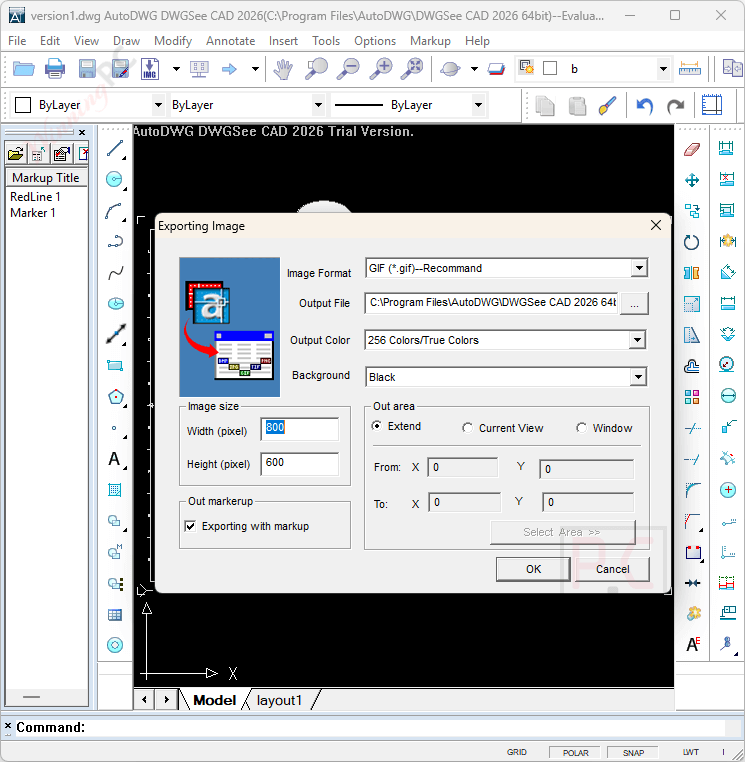Open the lineweight ByLayer dropdown
This screenshot has width=745, height=762.
478,105
